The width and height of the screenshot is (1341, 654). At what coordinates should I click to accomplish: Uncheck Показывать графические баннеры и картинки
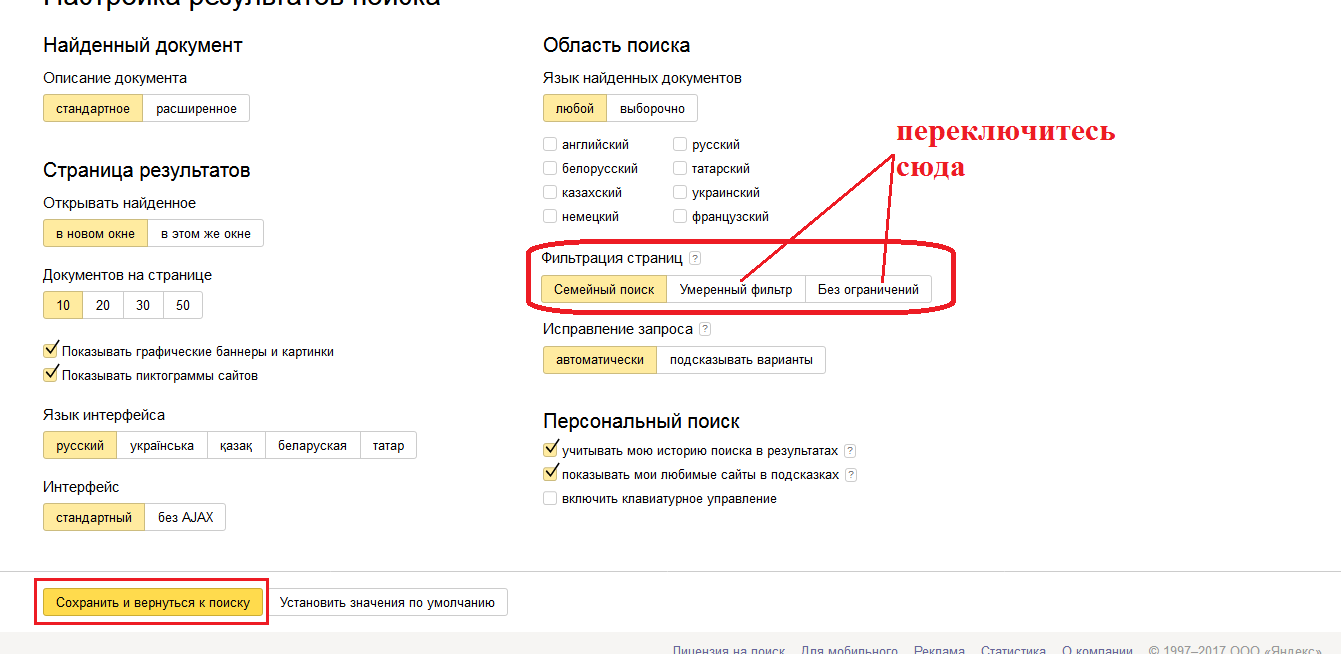pos(51,351)
